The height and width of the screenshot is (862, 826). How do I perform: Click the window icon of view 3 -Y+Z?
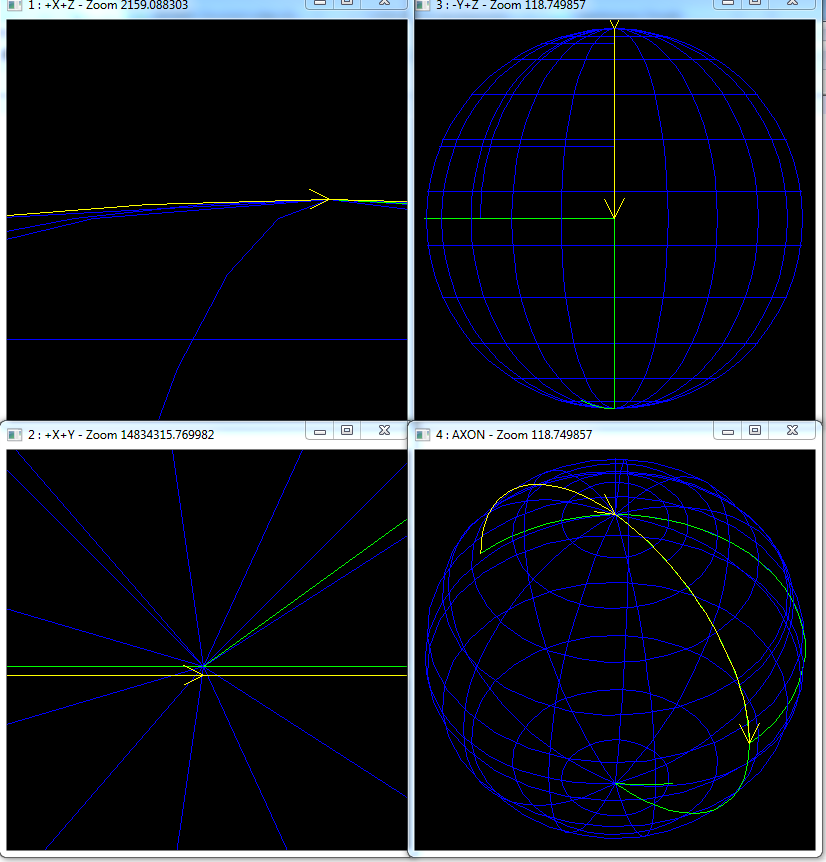(422, 5)
